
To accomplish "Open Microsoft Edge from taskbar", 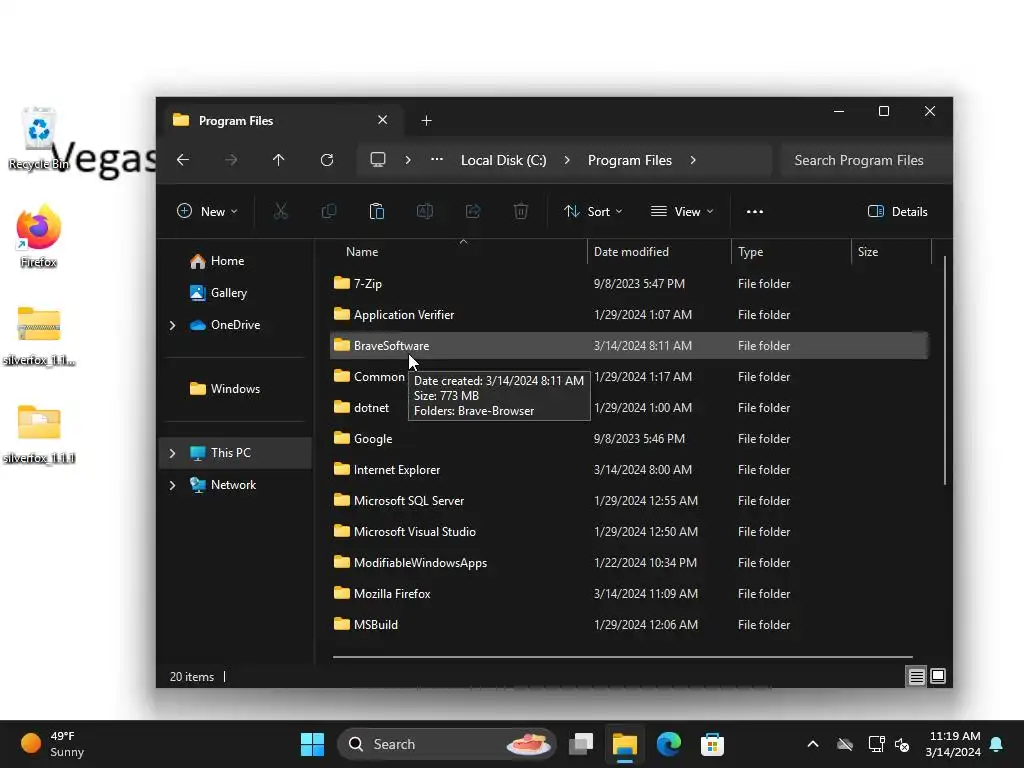I will click(669, 744).
